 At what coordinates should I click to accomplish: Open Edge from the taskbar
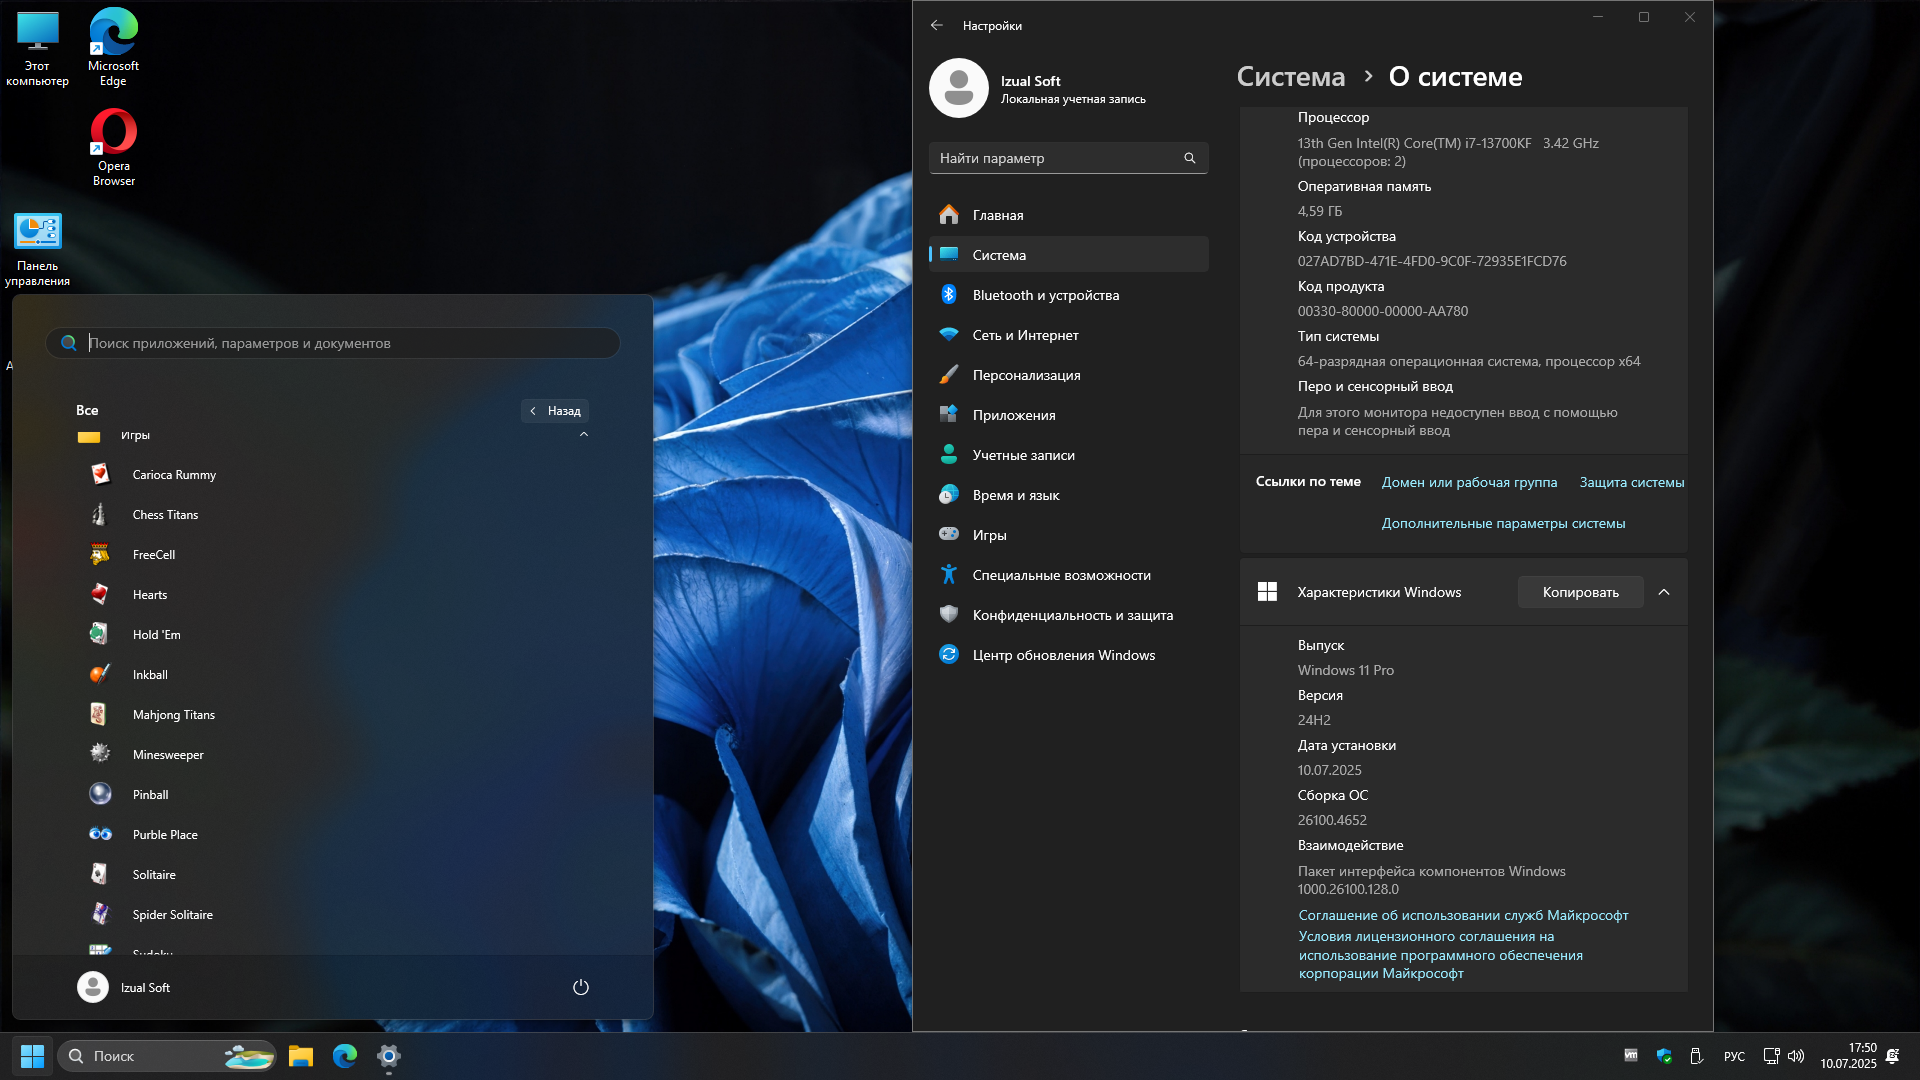pyautogui.click(x=345, y=1056)
